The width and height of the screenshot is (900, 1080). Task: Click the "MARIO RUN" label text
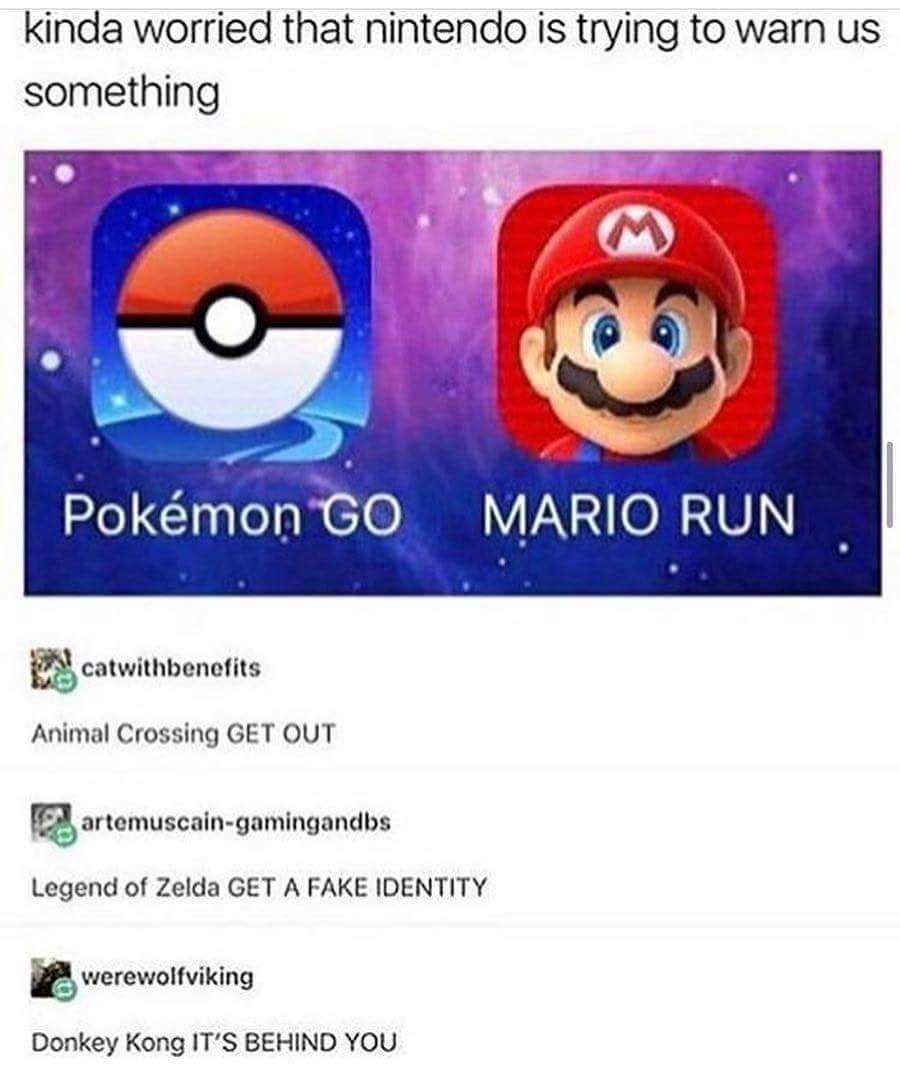point(638,515)
